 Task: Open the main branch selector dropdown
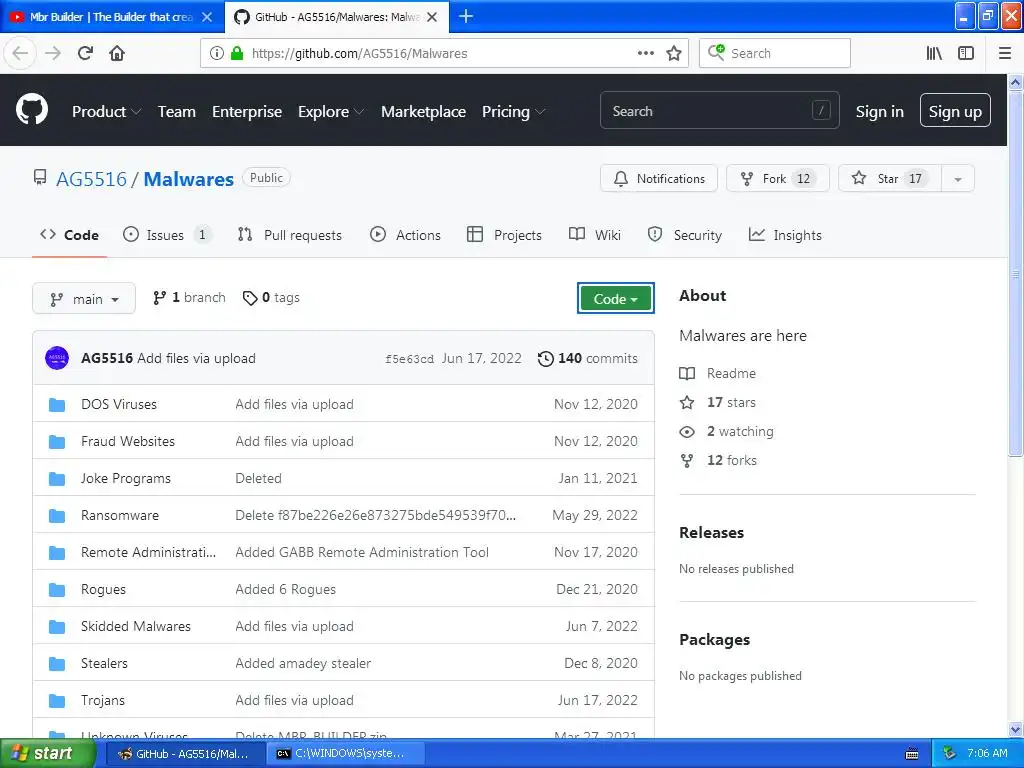pos(84,298)
